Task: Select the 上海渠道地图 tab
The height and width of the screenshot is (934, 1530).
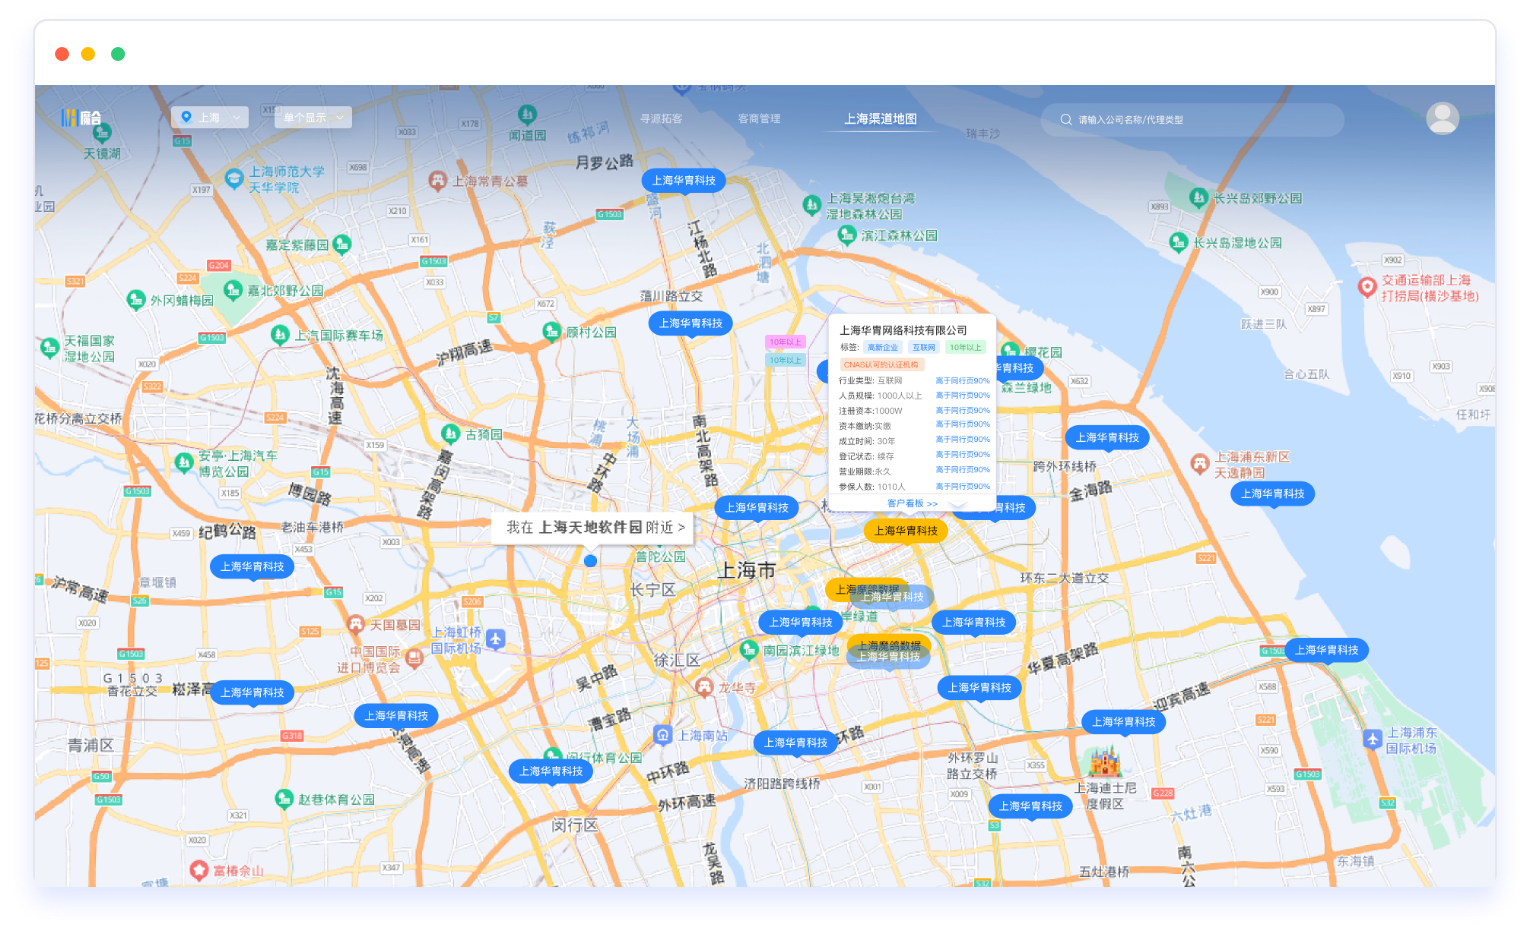Action: click(880, 119)
